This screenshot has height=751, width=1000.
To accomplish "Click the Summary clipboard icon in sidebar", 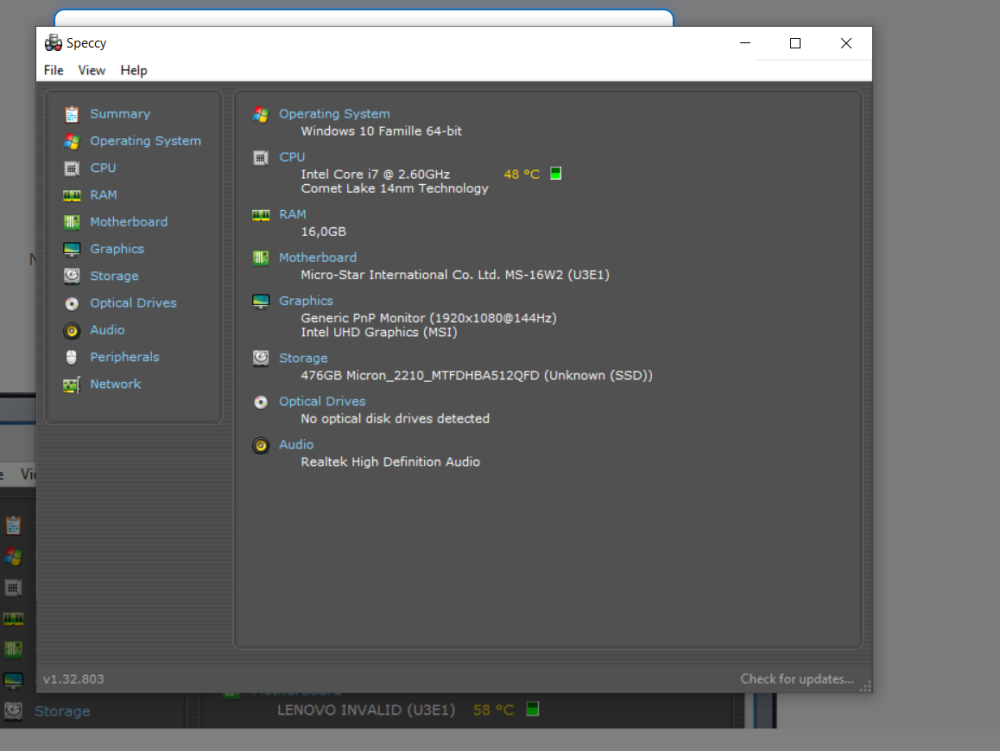I will tap(72, 114).
